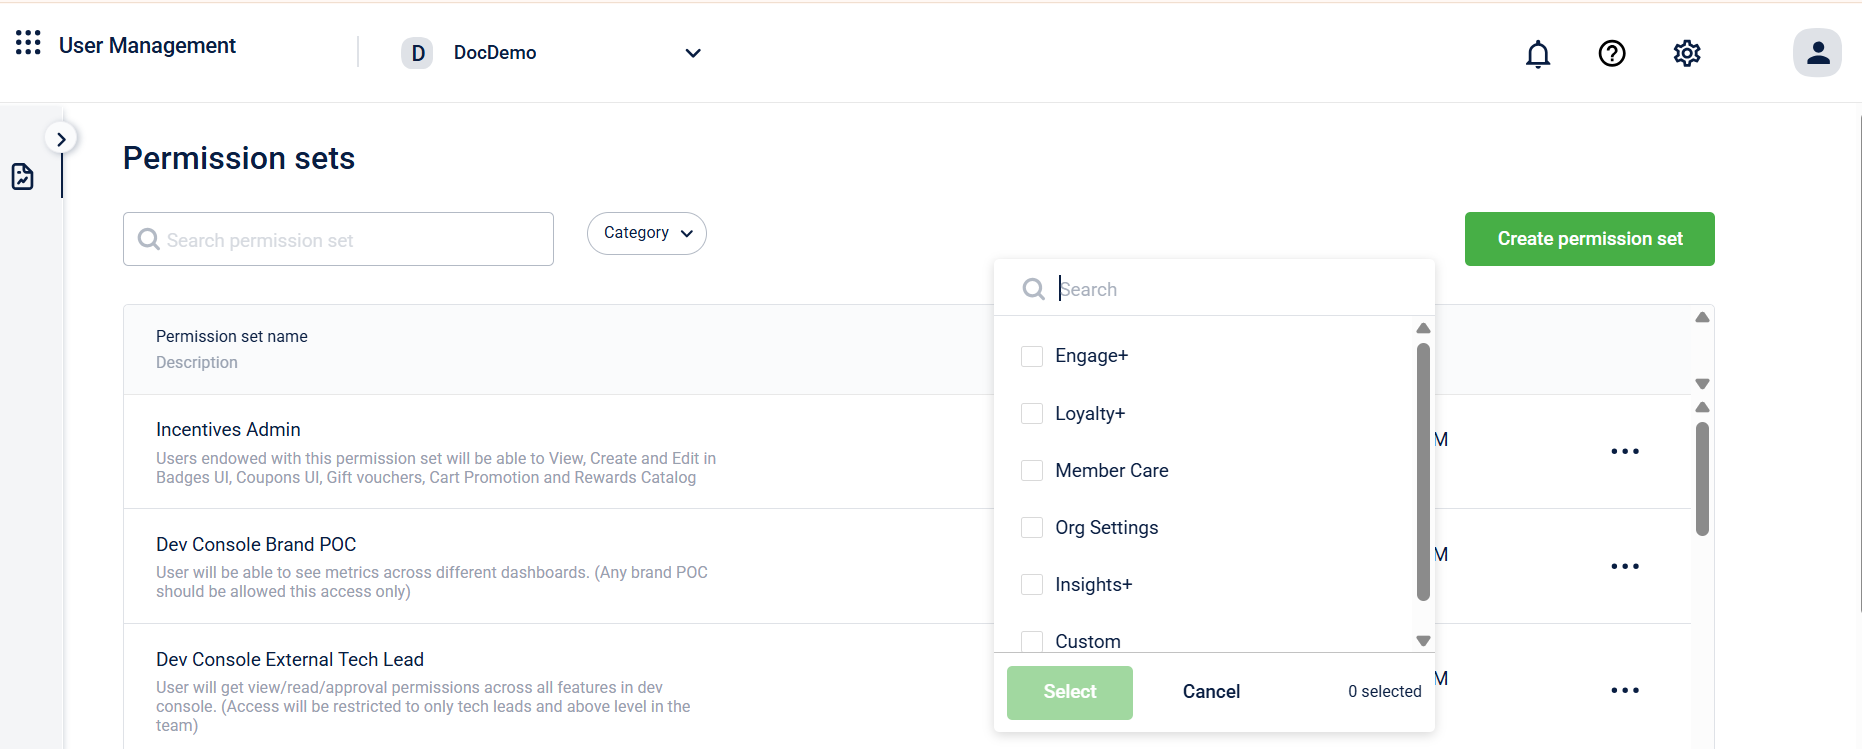Open the help question mark icon
This screenshot has width=1862, height=749.
tap(1612, 53)
